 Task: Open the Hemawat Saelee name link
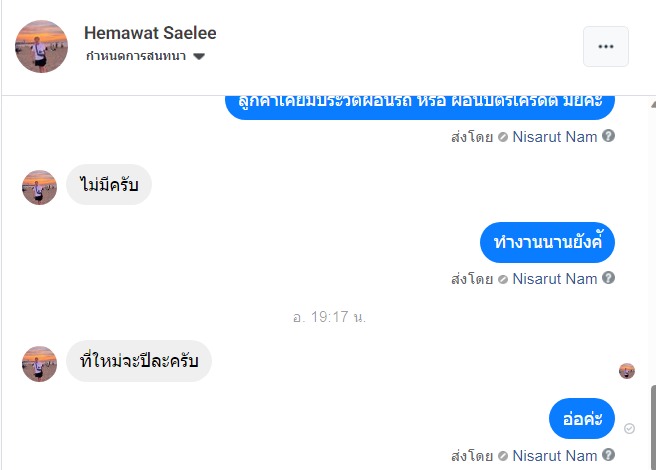[150, 33]
